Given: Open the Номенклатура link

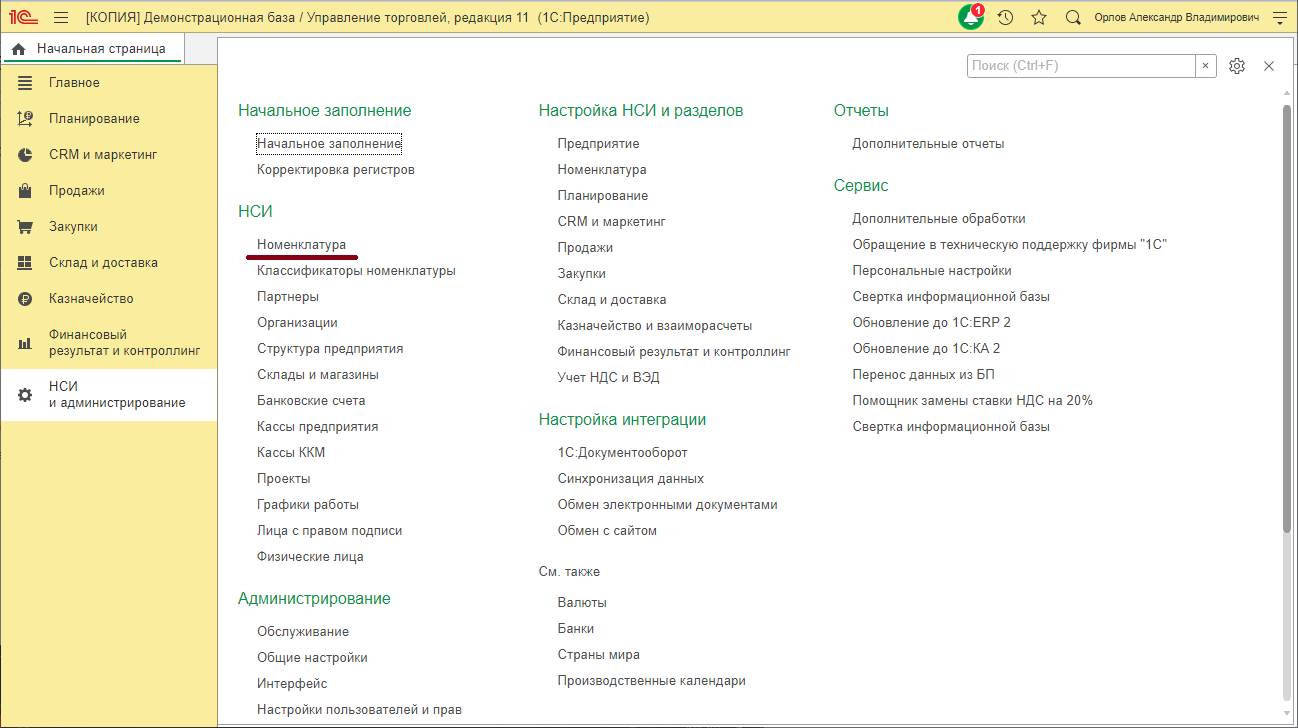Looking at the screenshot, I should 301,242.
